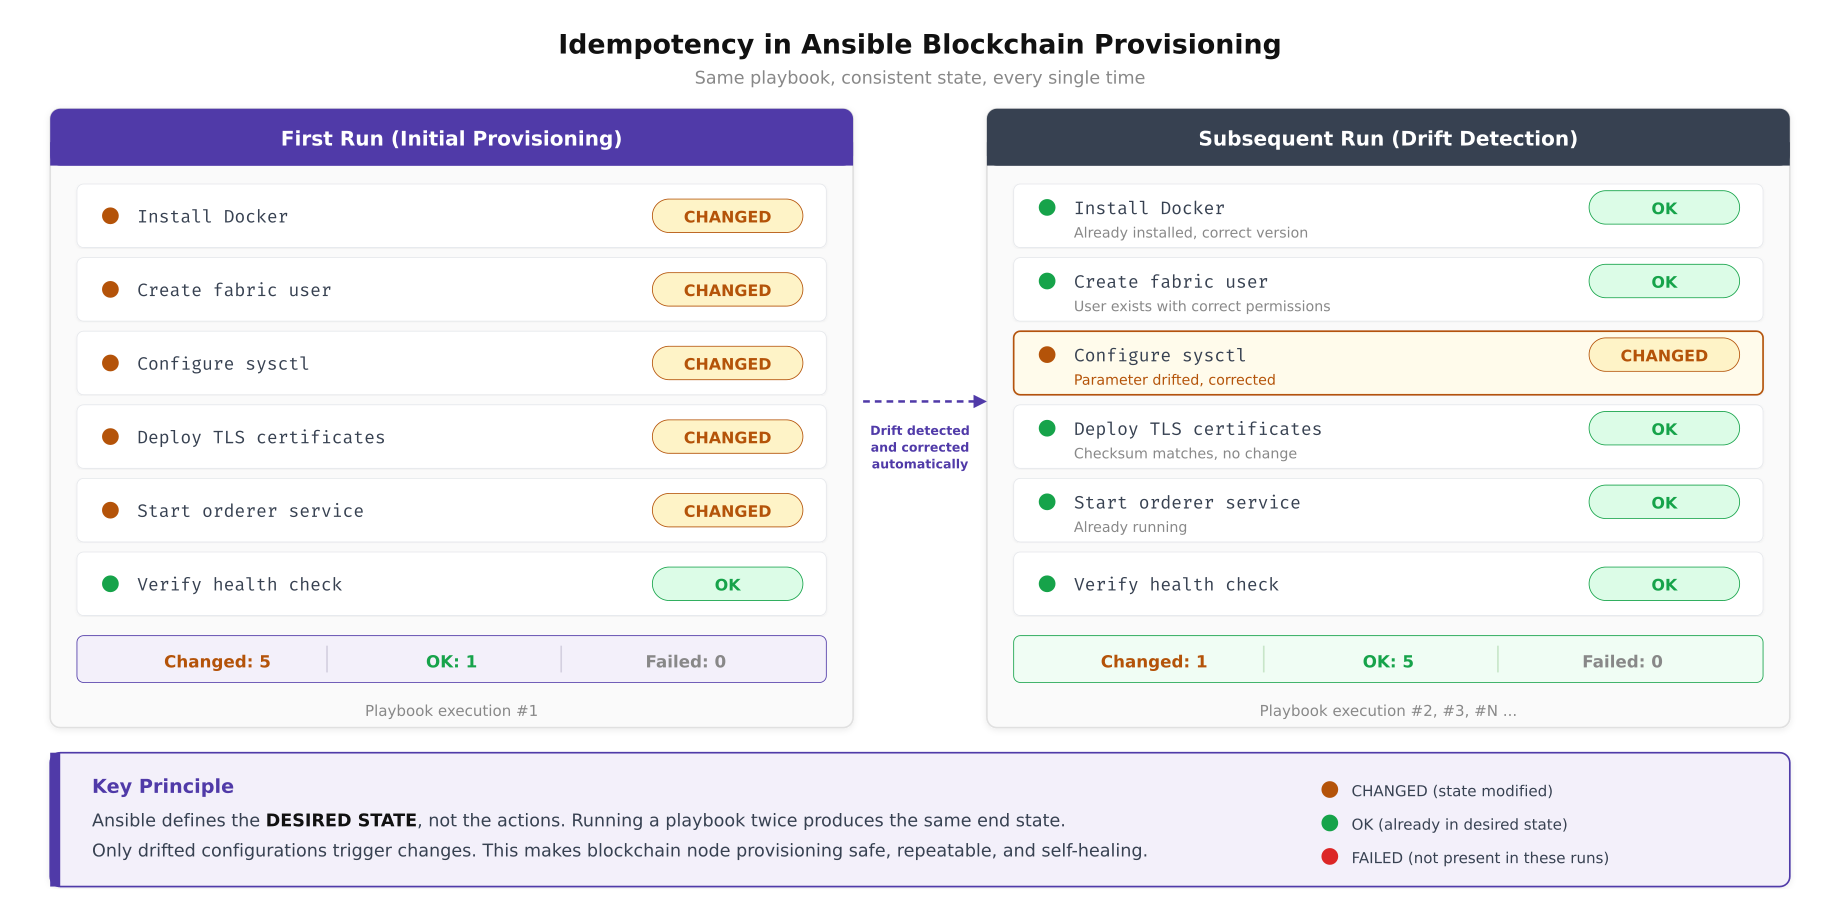Screen dimensions: 1840x920
Task: Click green dot beside first-run Verify health check
Action: coord(111,584)
